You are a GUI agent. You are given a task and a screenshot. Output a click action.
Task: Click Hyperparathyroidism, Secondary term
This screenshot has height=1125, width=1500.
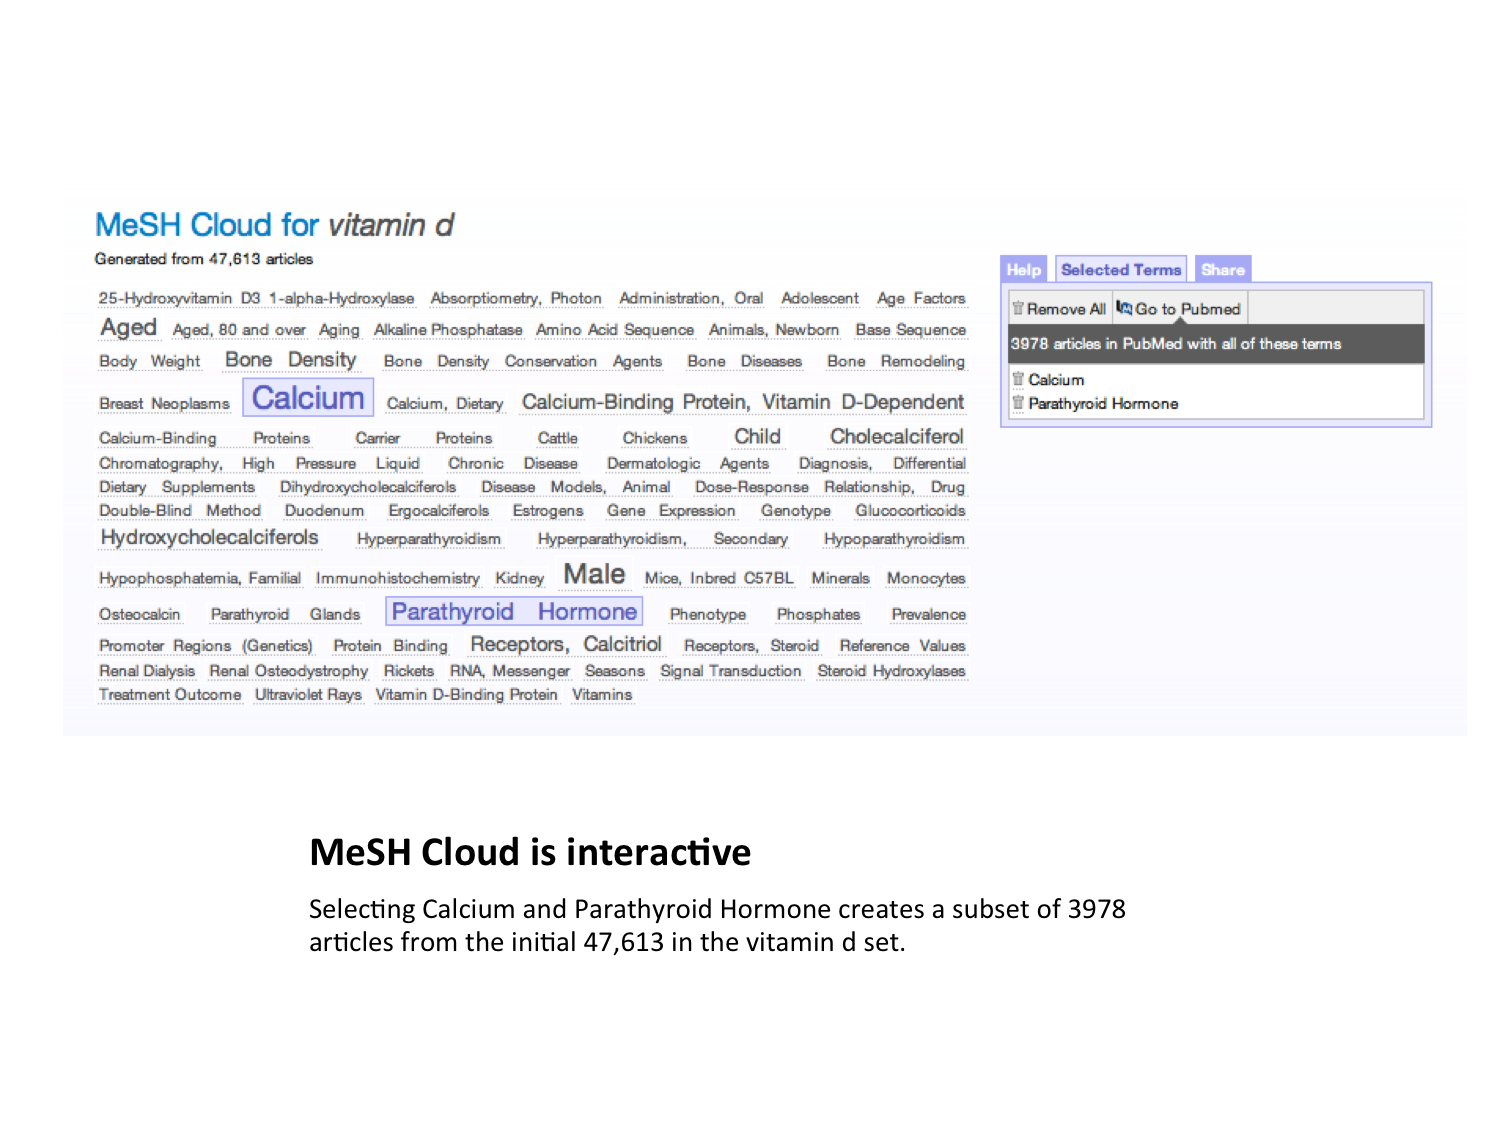[662, 539]
